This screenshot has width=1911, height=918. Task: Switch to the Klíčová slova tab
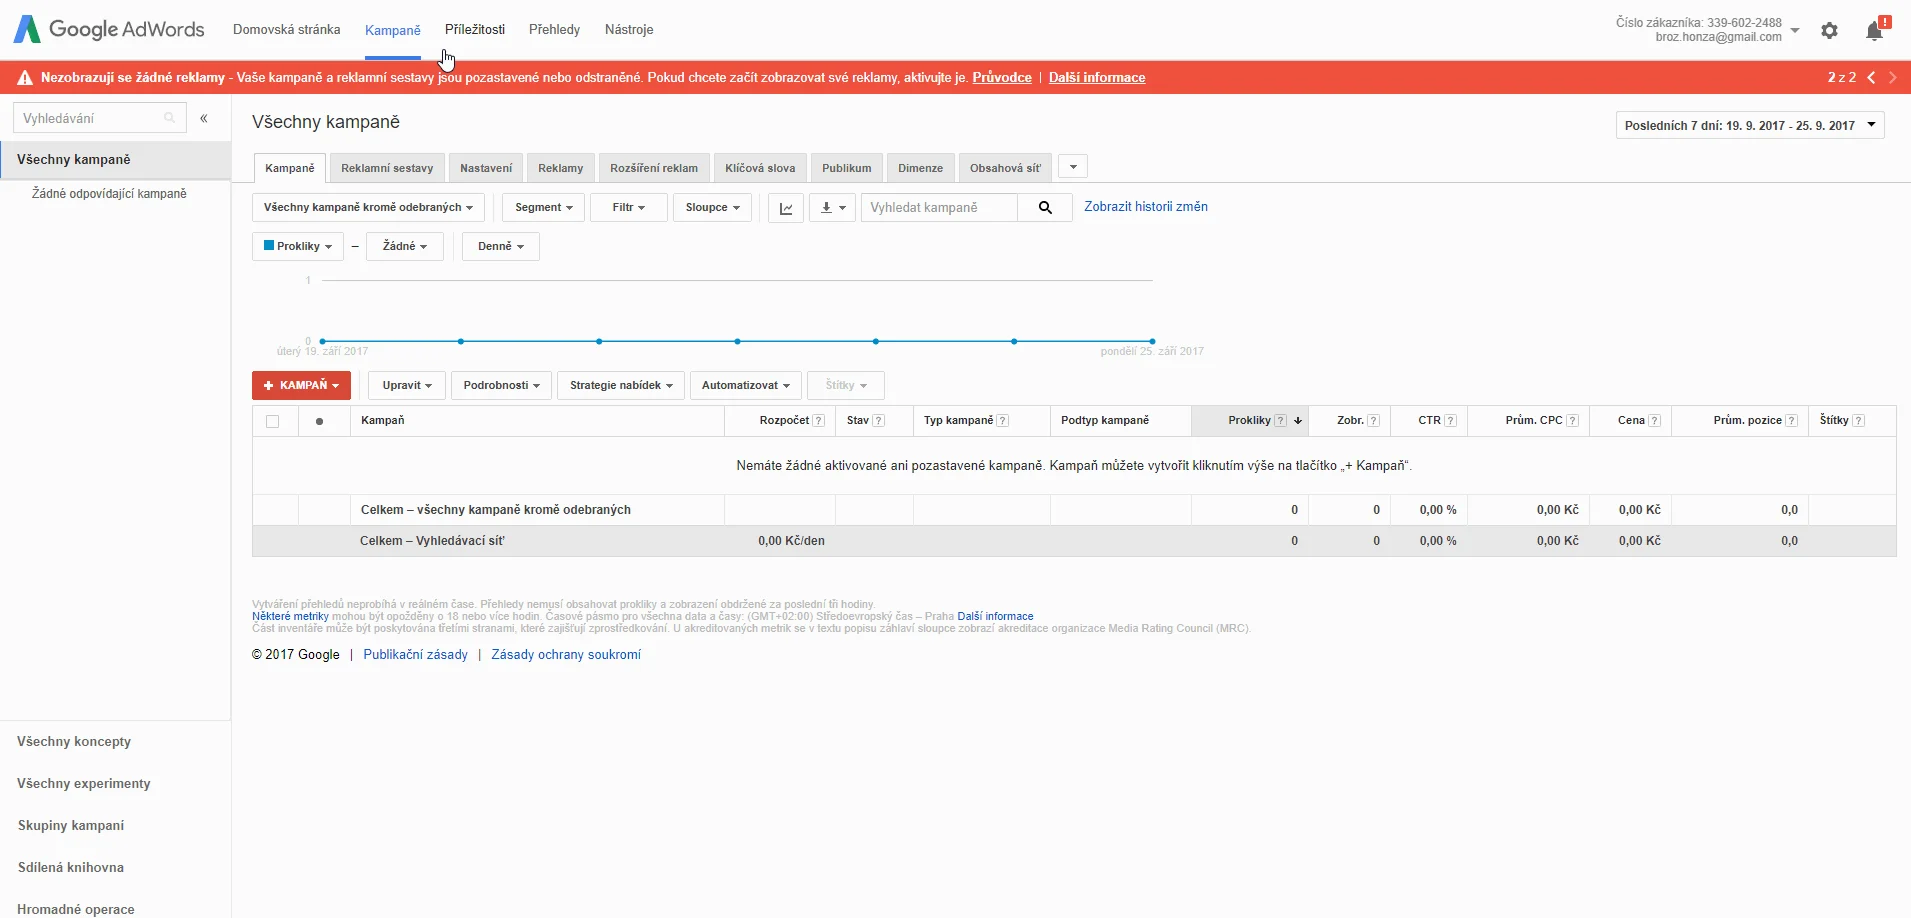(x=760, y=168)
